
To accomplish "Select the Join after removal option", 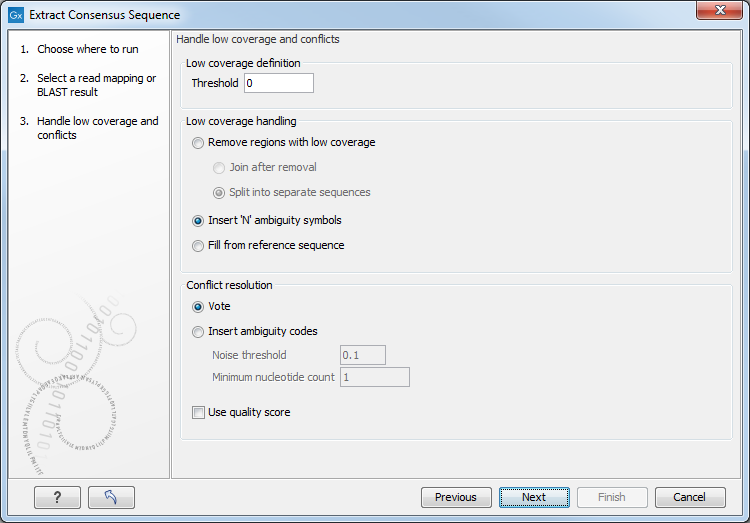I will click(219, 168).
